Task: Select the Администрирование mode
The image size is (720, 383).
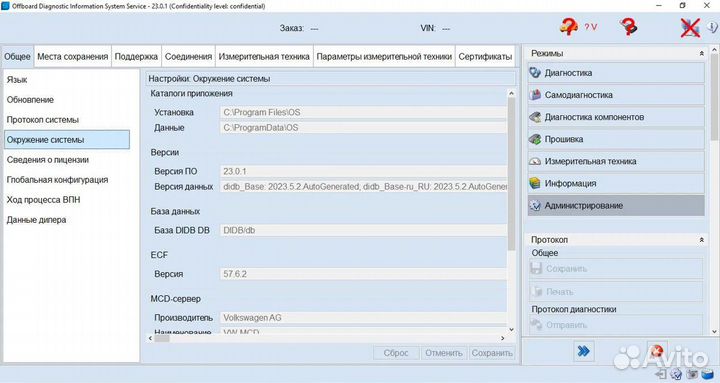Action: point(616,205)
